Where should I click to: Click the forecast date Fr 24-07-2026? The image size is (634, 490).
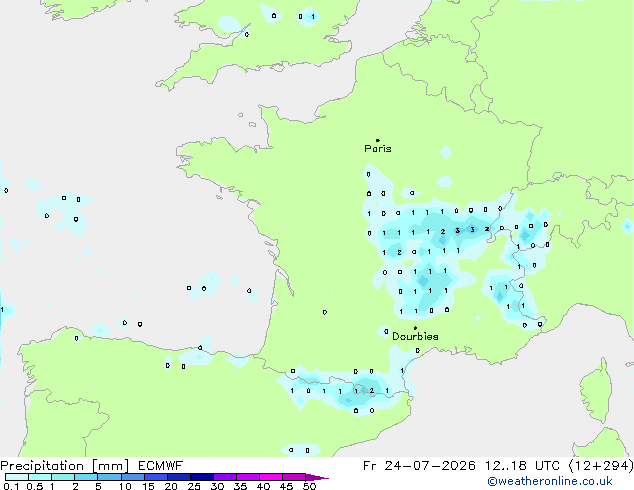click(419, 466)
